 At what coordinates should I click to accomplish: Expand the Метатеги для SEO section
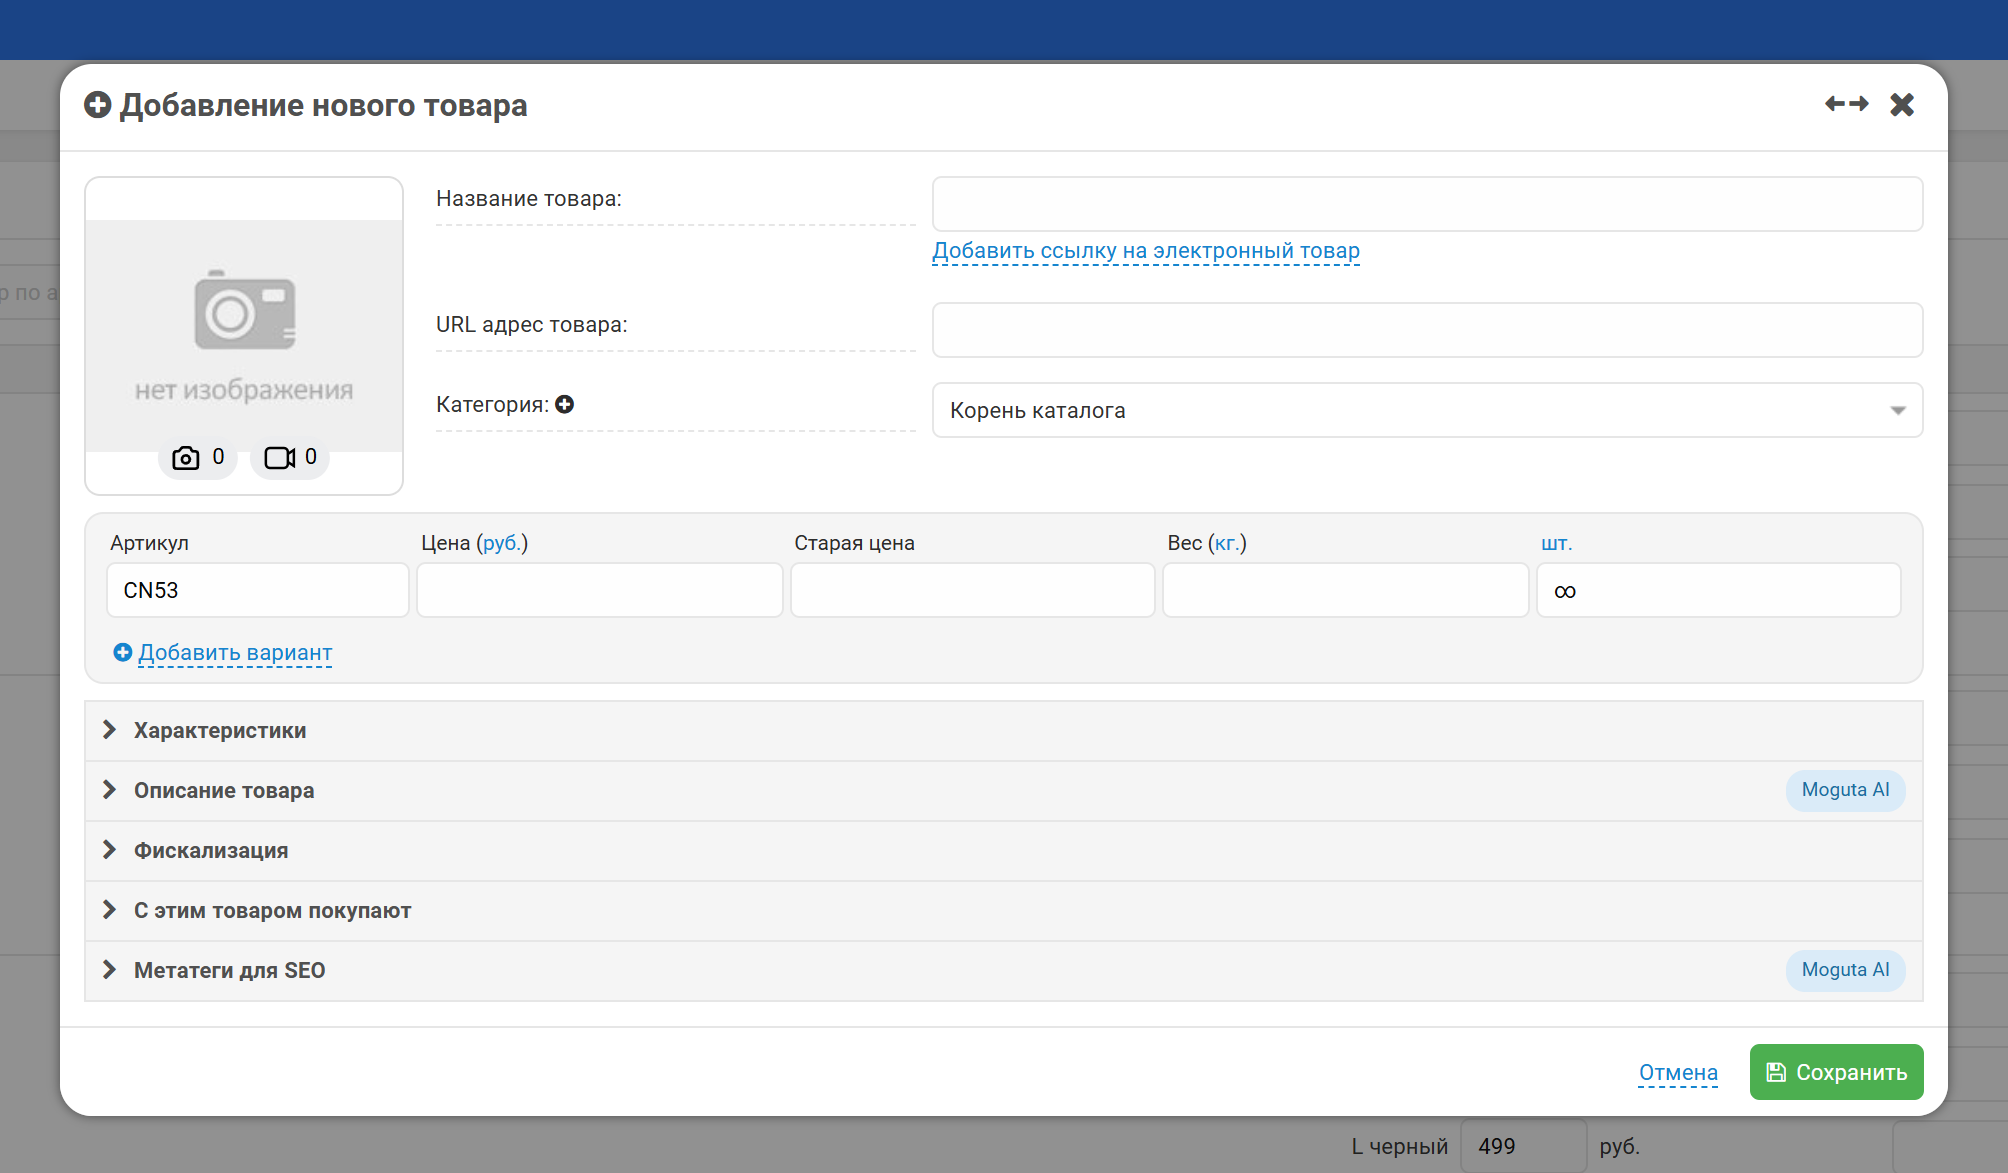pyautogui.click(x=229, y=971)
